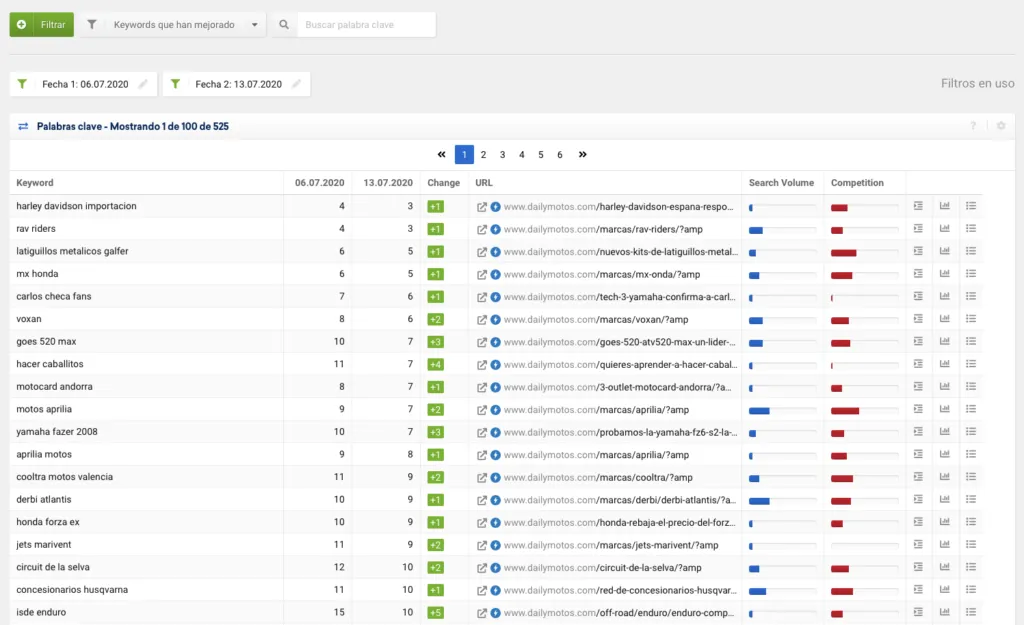Edit Fecha 1 filter with pencil icon

point(143,84)
